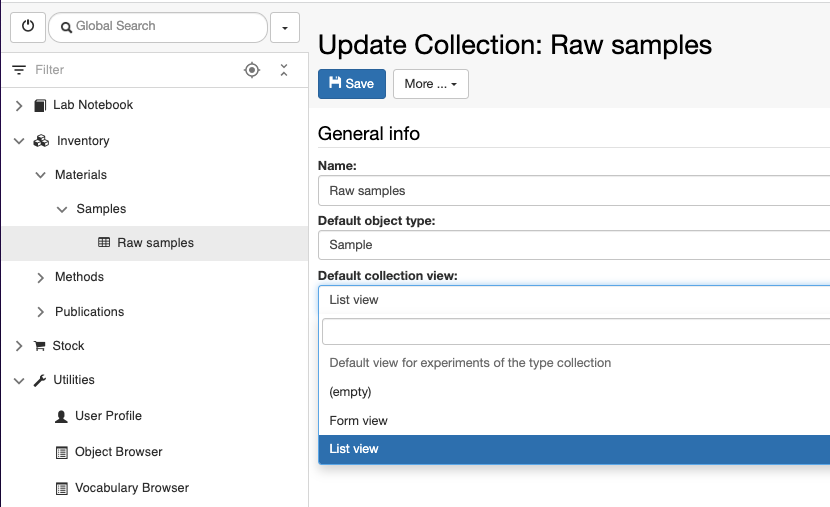Expand the Lab Notebook node
The height and width of the screenshot is (507, 830).
19,106
